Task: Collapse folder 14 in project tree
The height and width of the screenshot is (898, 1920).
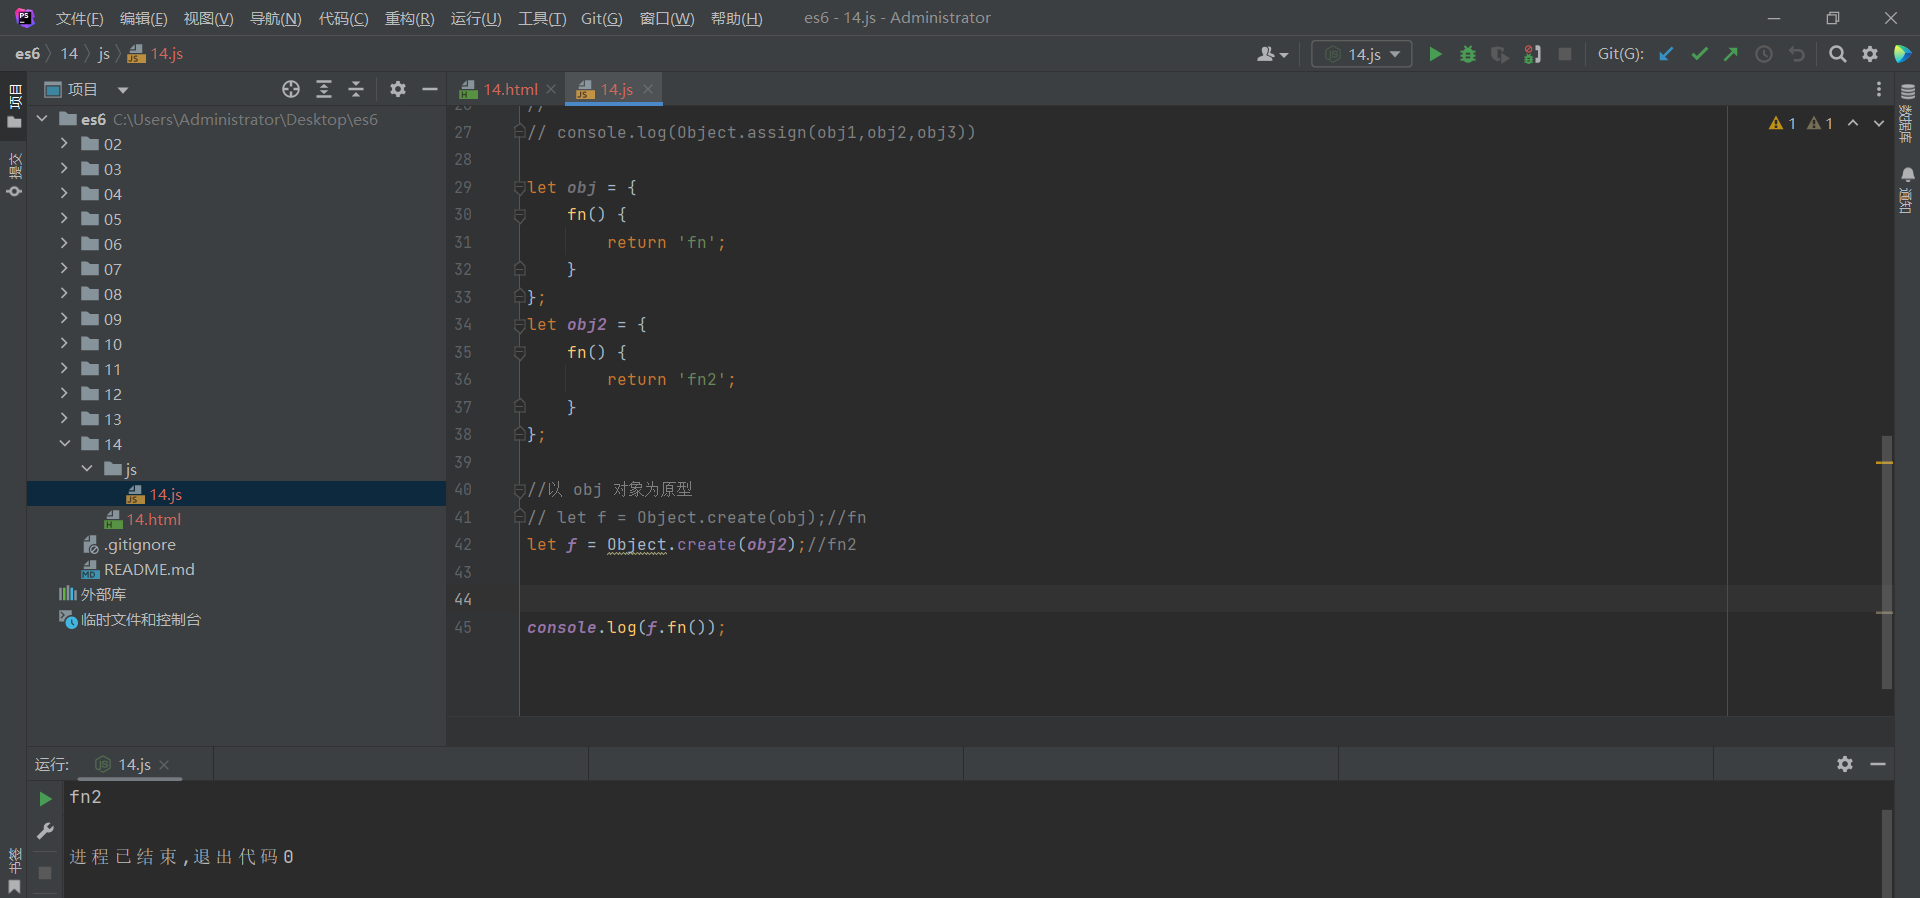Action: (x=64, y=443)
